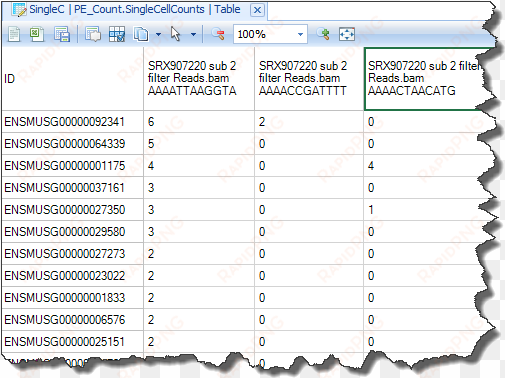Click the zoom in magnifier icon

tap(323, 34)
